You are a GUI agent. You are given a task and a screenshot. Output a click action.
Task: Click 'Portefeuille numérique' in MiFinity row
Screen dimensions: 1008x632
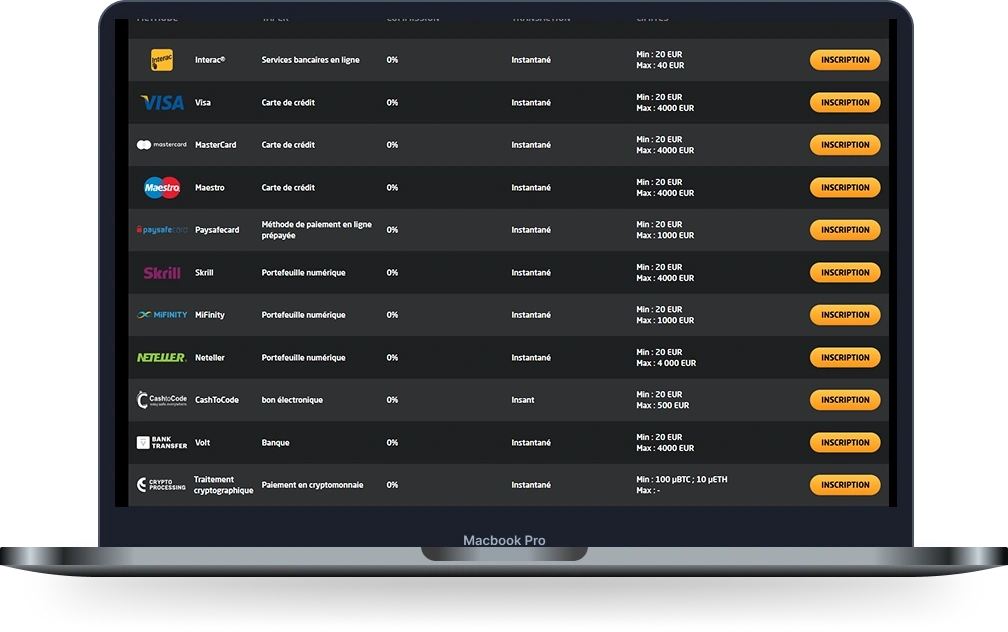pos(303,315)
